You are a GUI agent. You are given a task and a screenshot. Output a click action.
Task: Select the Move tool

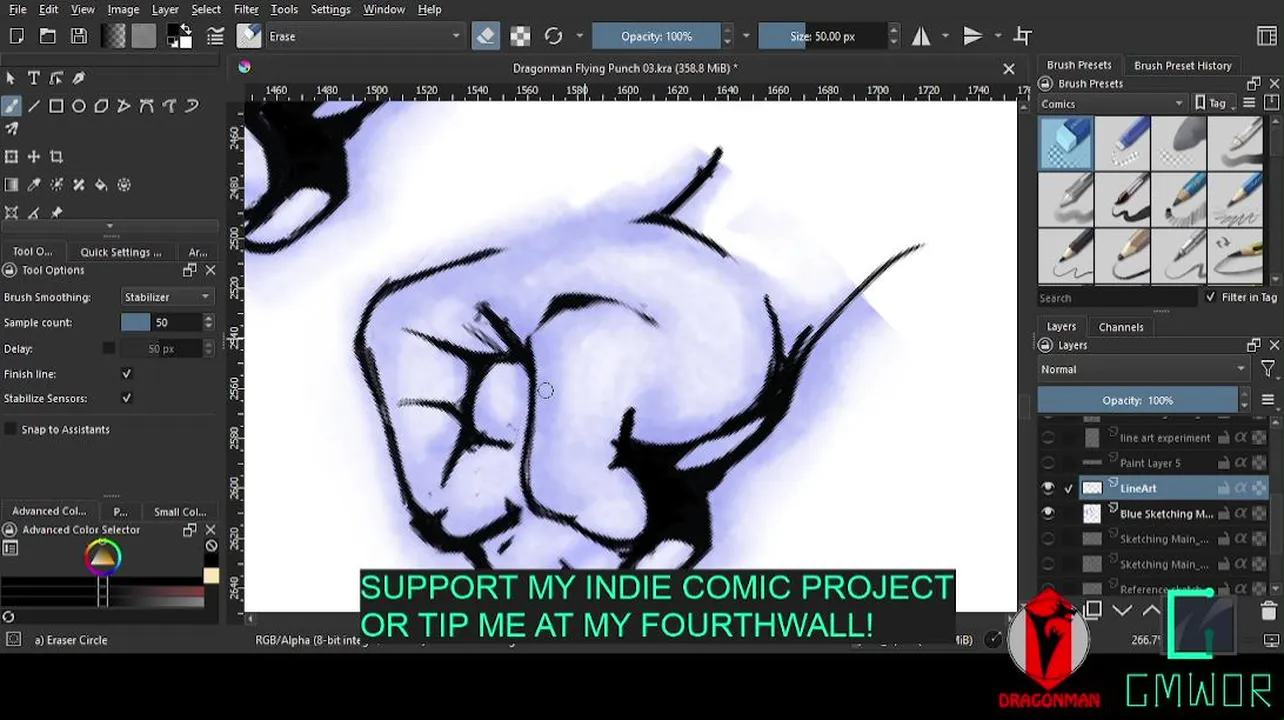[33, 157]
